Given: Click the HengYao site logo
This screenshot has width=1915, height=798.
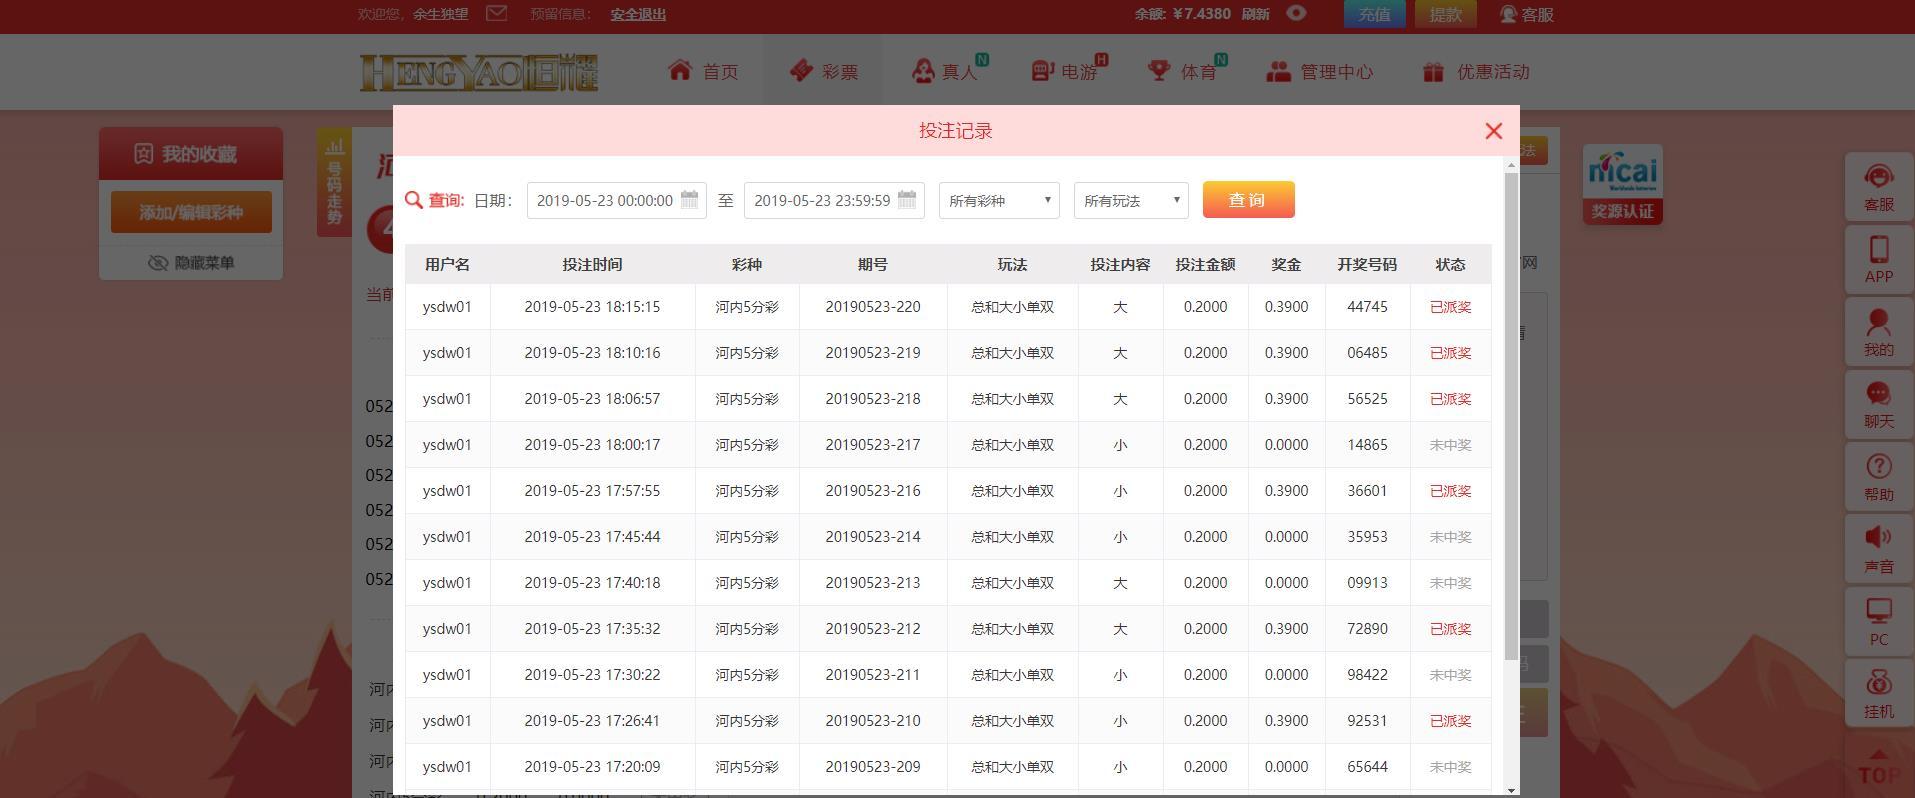Looking at the screenshot, I should (x=479, y=72).
